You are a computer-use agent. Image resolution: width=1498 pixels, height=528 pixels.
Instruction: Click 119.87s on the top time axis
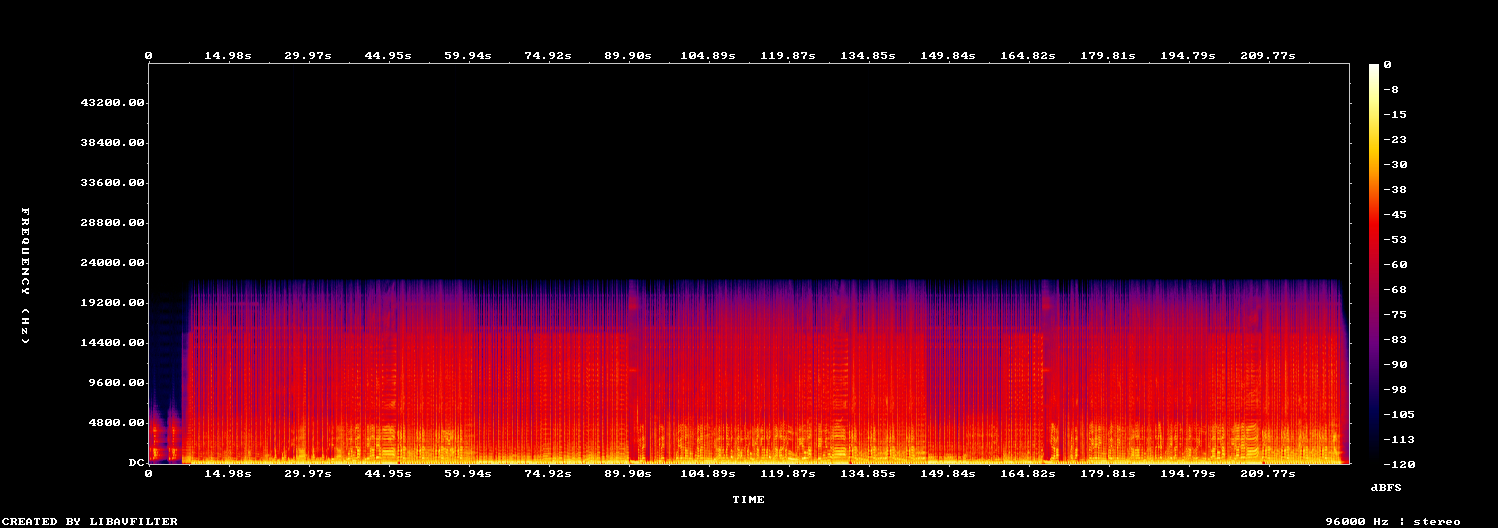(x=788, y=56)
